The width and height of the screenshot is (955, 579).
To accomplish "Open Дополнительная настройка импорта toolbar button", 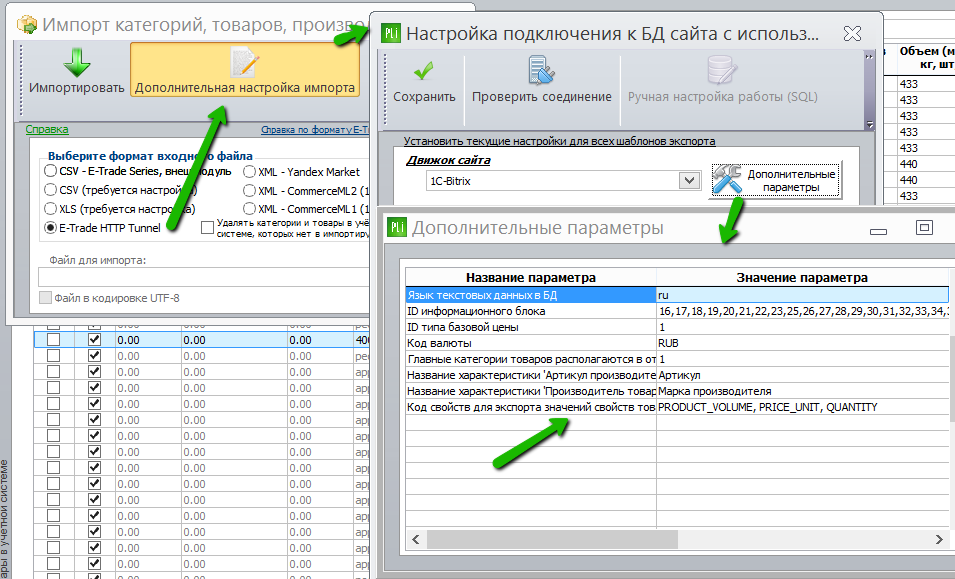I will pos(244,70).
